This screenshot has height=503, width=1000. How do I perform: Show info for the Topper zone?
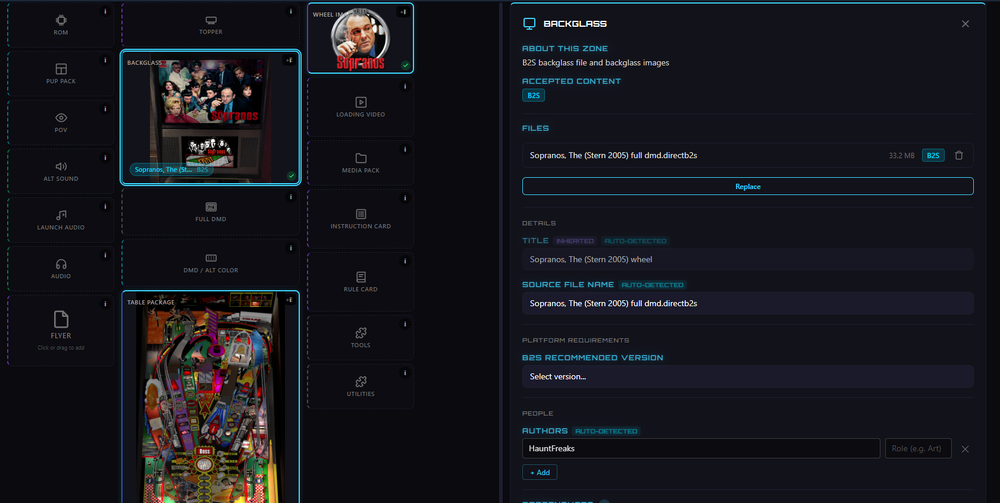tap(290, 11)
